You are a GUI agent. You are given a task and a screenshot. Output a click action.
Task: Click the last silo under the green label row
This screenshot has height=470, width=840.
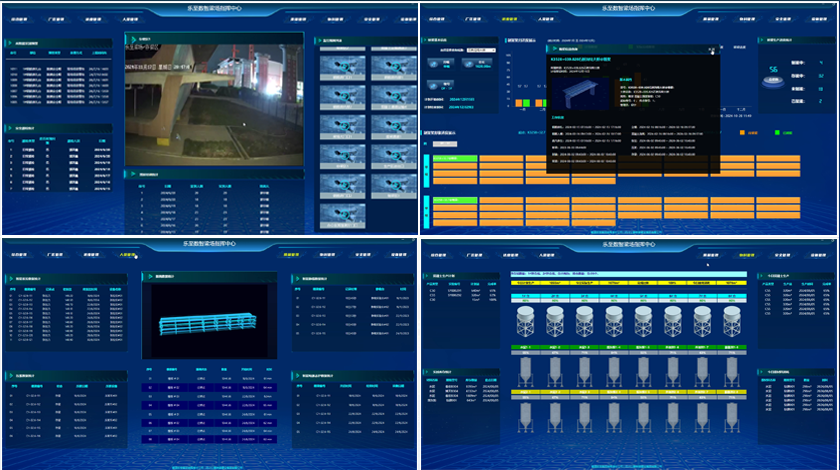tap(732, 372)
